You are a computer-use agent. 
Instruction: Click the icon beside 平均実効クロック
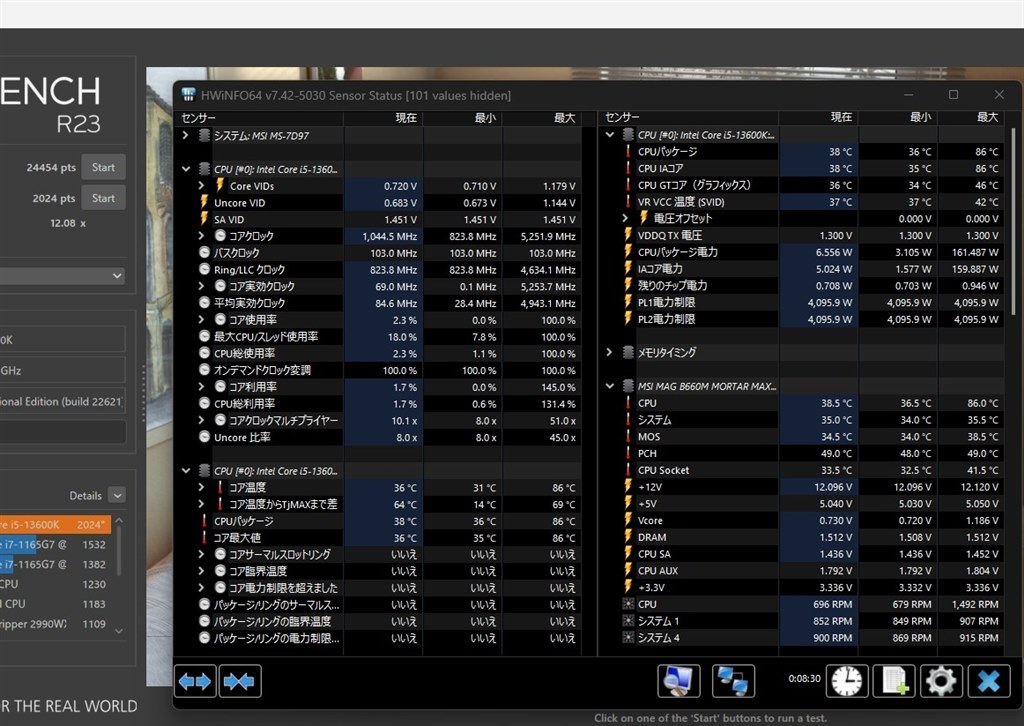tap(204, 303)
